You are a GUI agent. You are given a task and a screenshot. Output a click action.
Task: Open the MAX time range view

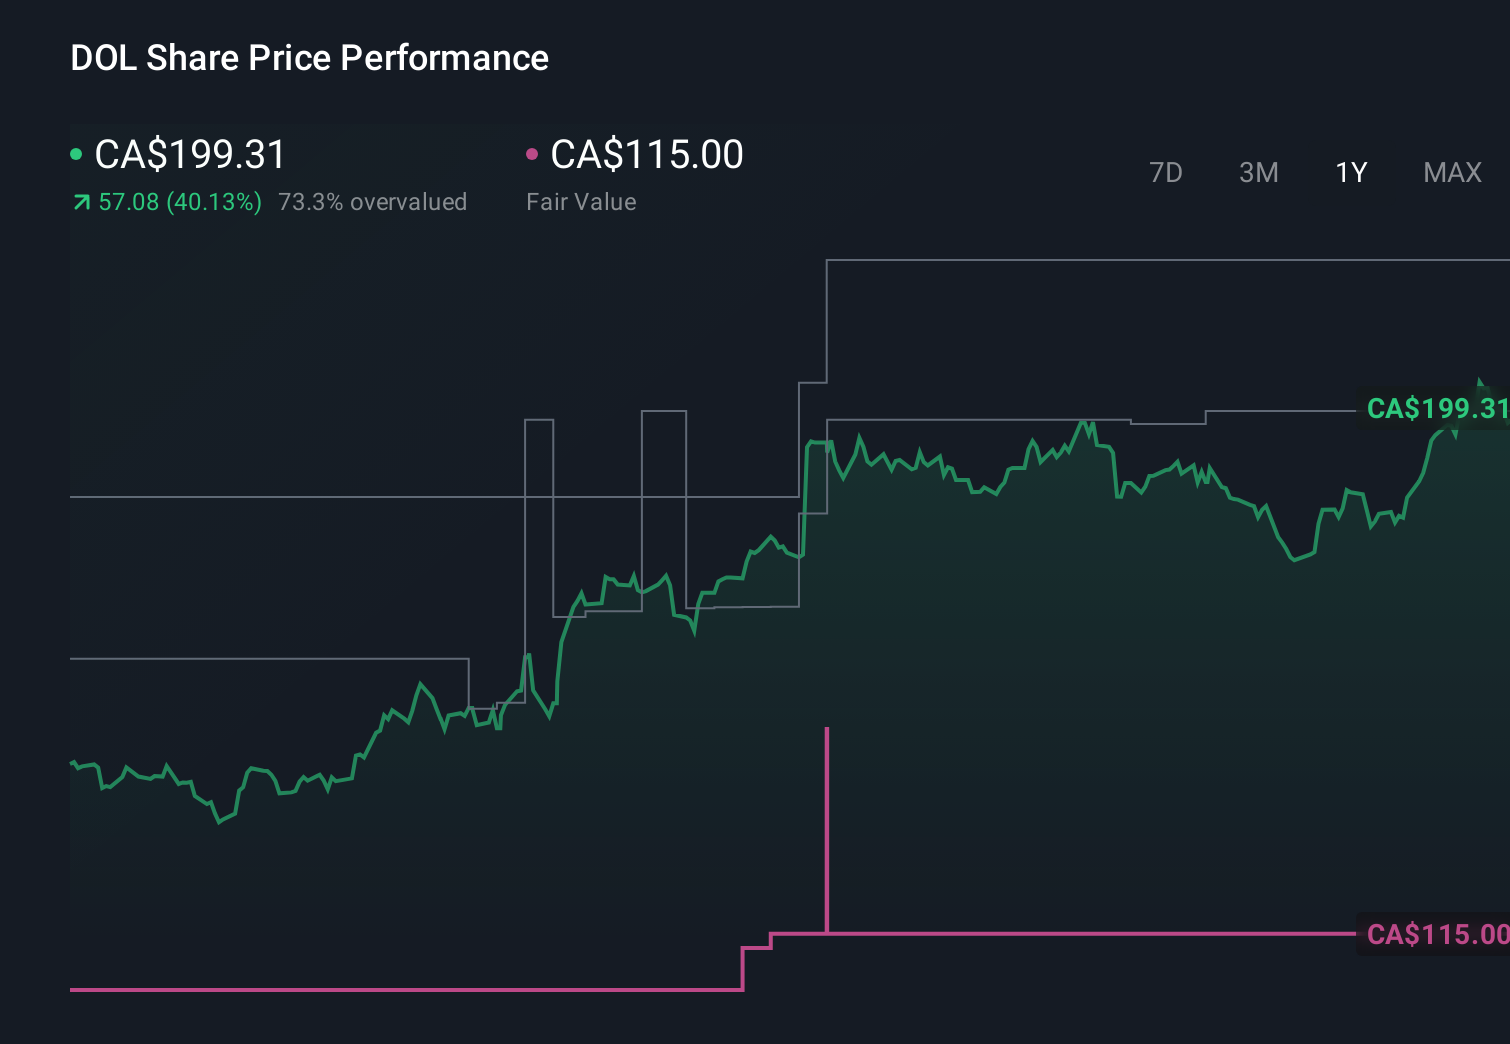point(1451,172)
